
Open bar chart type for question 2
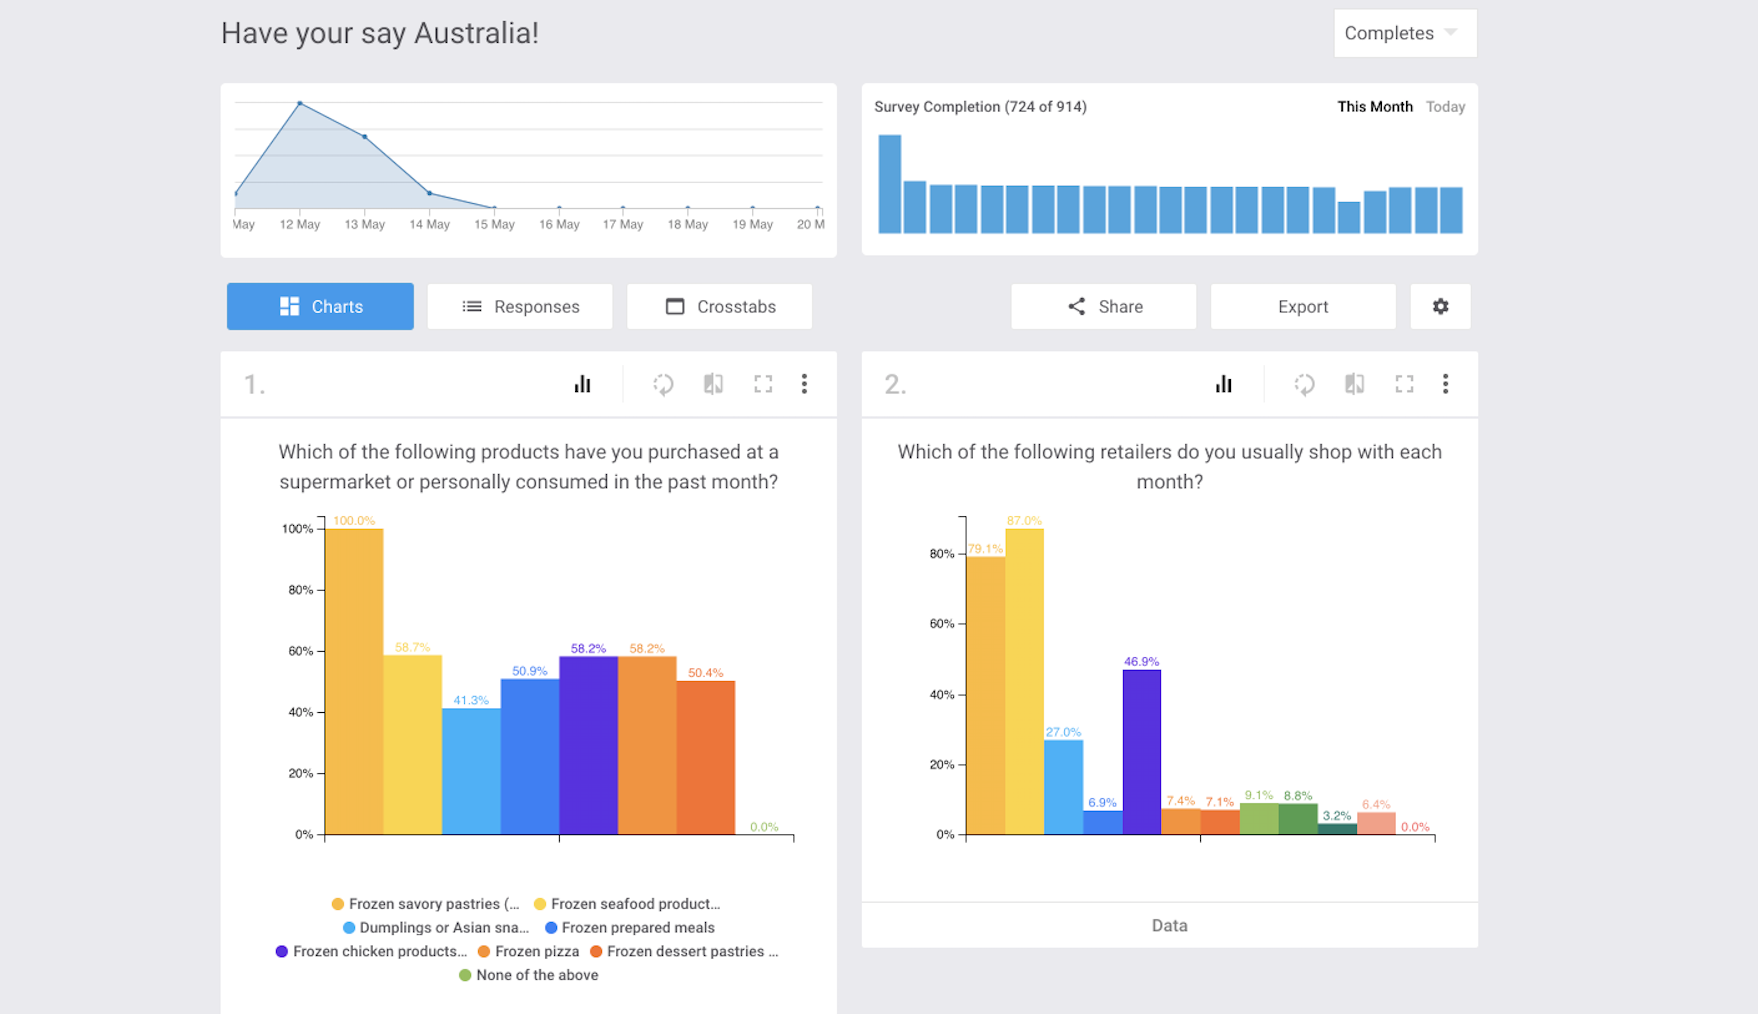point(1223,384)
